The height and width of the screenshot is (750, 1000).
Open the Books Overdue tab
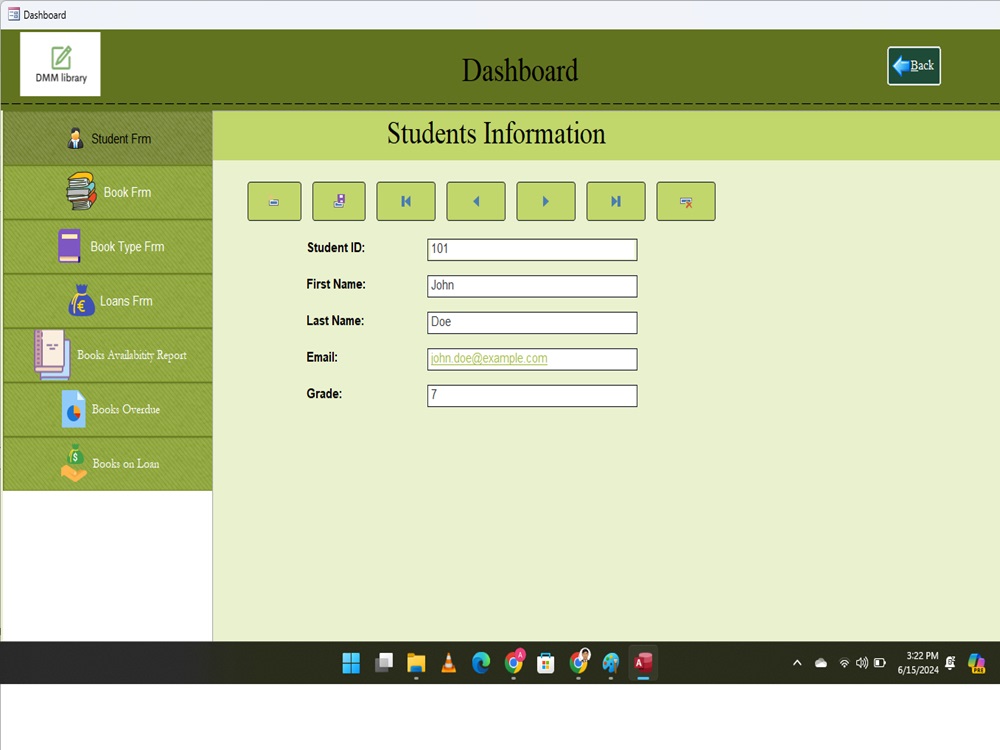click(108, 409)
